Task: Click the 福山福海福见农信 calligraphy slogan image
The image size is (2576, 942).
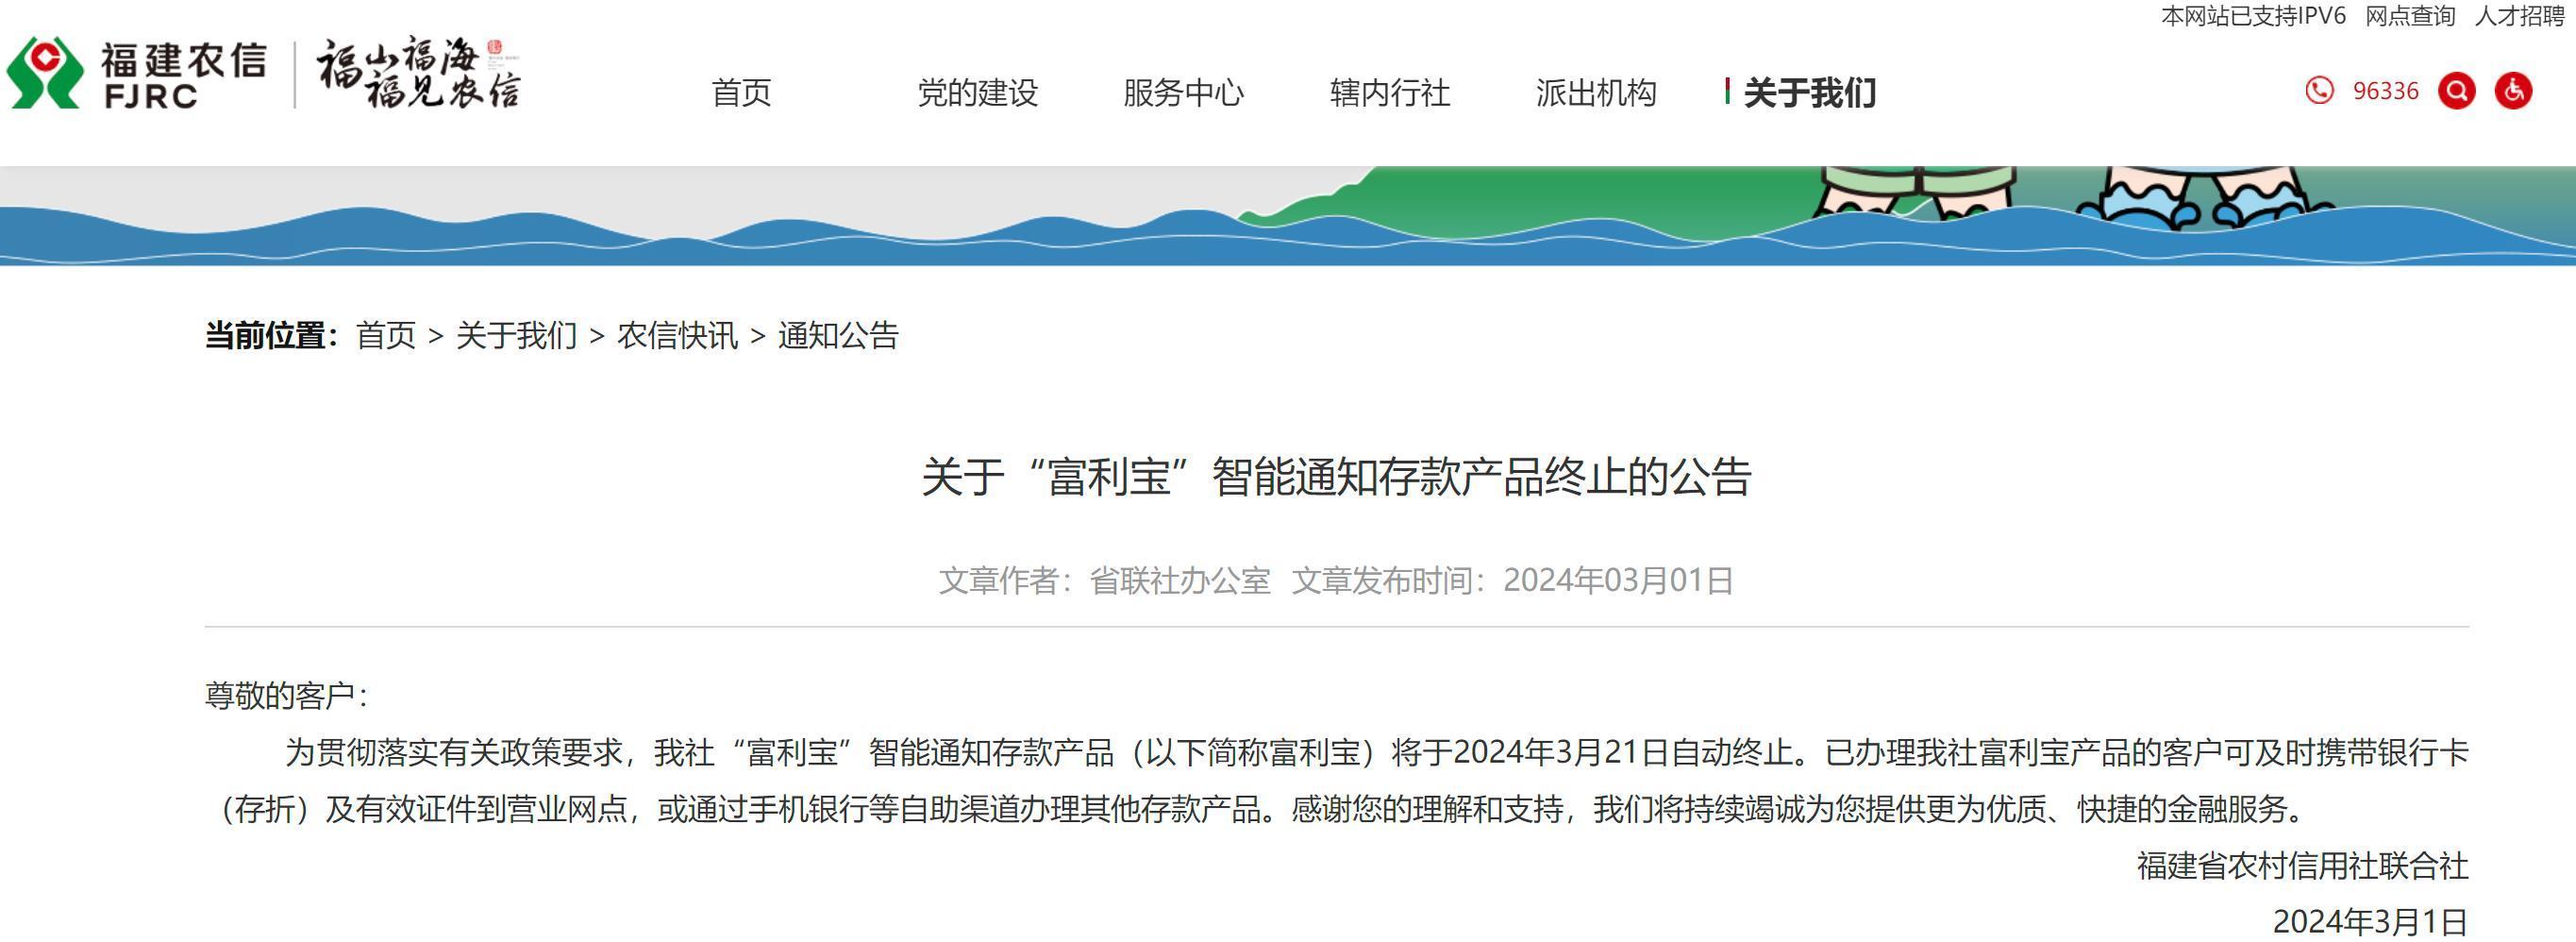Action: [x=419, y=73]
